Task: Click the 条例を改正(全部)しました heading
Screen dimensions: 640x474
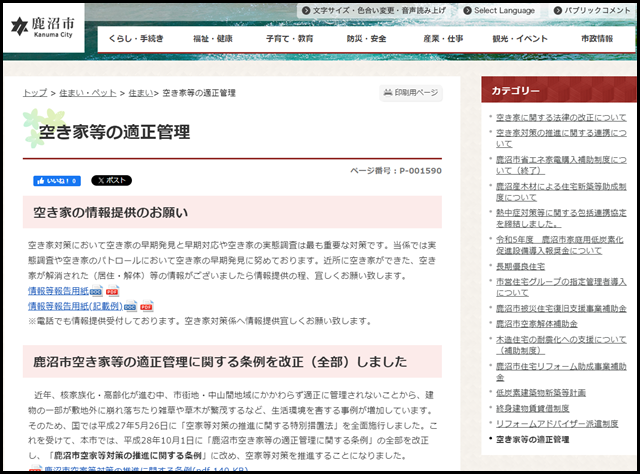Action: tap(232, 362)
